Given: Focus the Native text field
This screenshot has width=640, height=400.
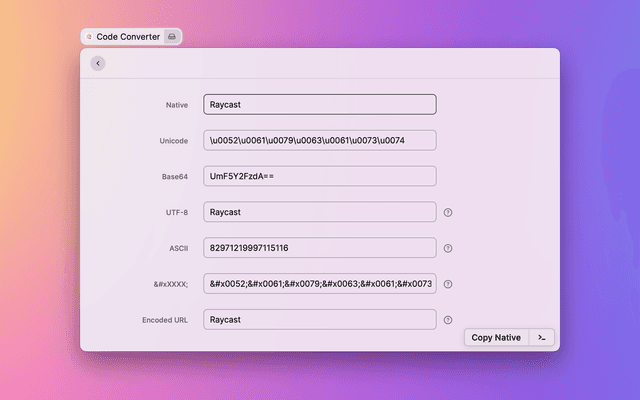Looking at the screenshot, I should [320, 104].
